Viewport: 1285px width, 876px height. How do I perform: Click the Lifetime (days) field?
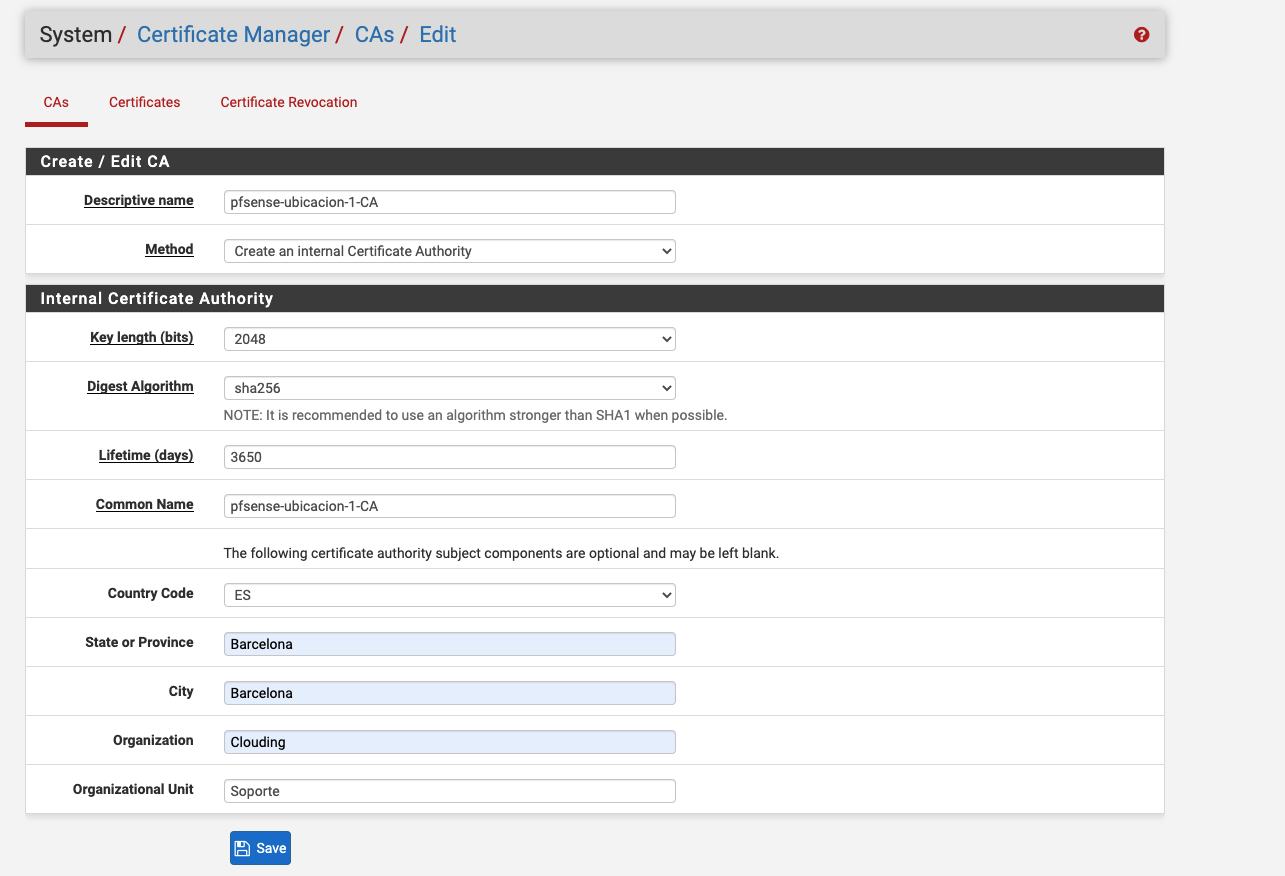(x=450, y=457)
